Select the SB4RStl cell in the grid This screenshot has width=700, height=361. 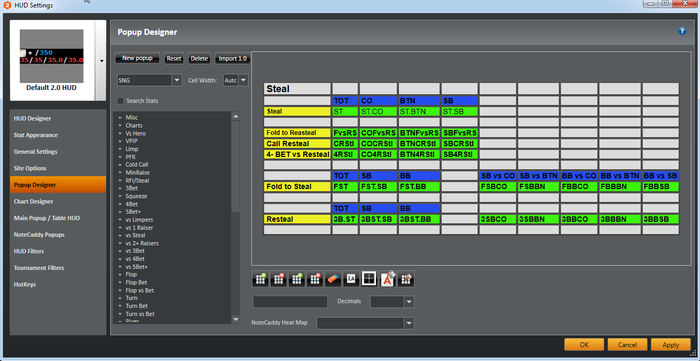460,154
